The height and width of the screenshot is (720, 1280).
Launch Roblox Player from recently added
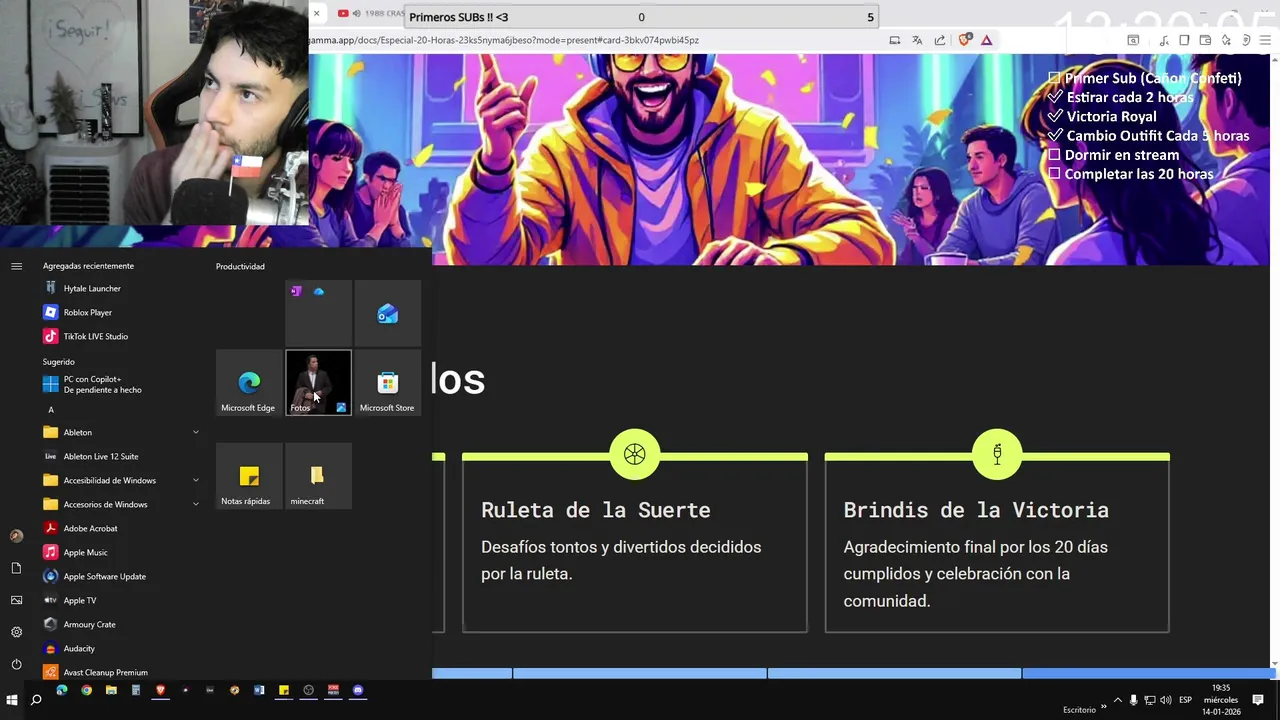pyautogui.click(x=120, y=312)
